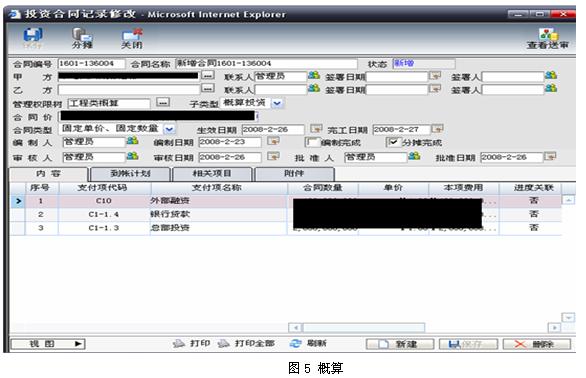Click the code cell C1-1.4

104,215
